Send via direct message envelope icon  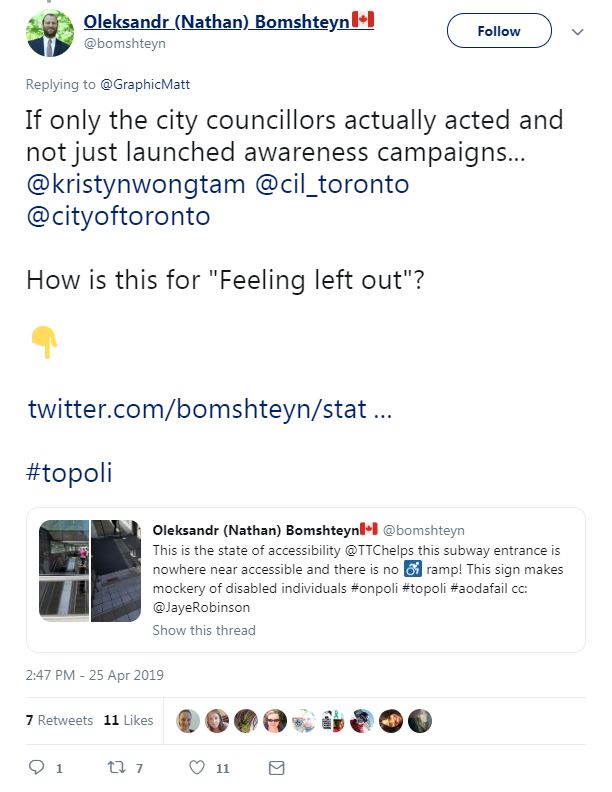pos(276,768)
